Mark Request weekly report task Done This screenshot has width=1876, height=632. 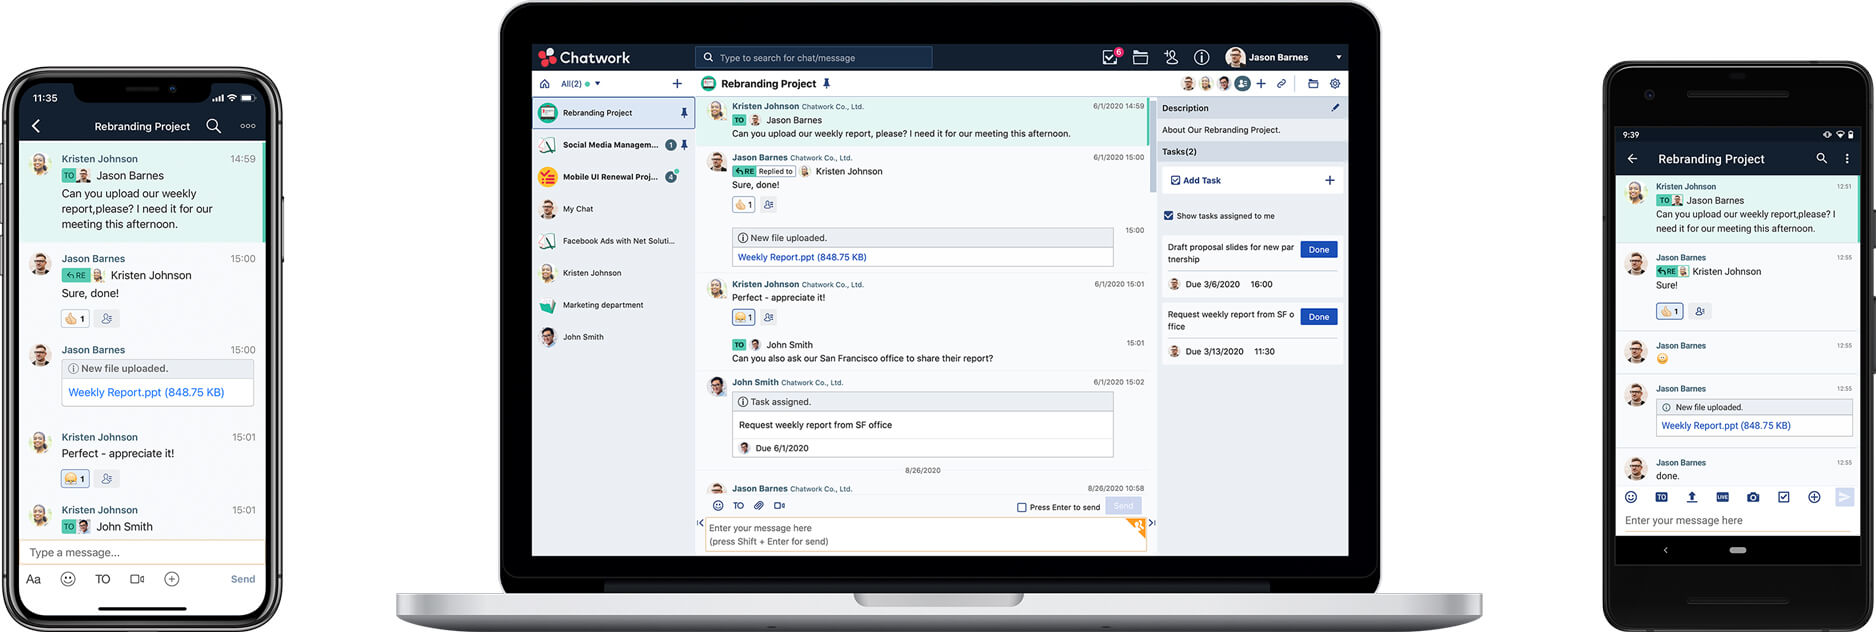click(x=1319, y=317)
